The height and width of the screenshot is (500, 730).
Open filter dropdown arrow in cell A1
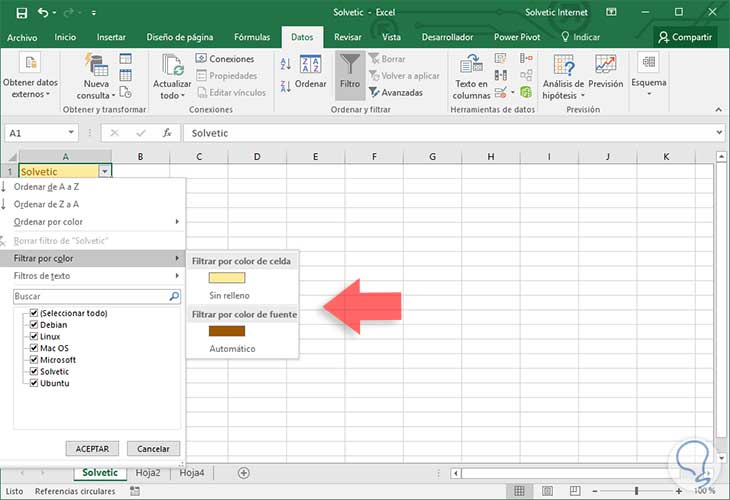105,171
